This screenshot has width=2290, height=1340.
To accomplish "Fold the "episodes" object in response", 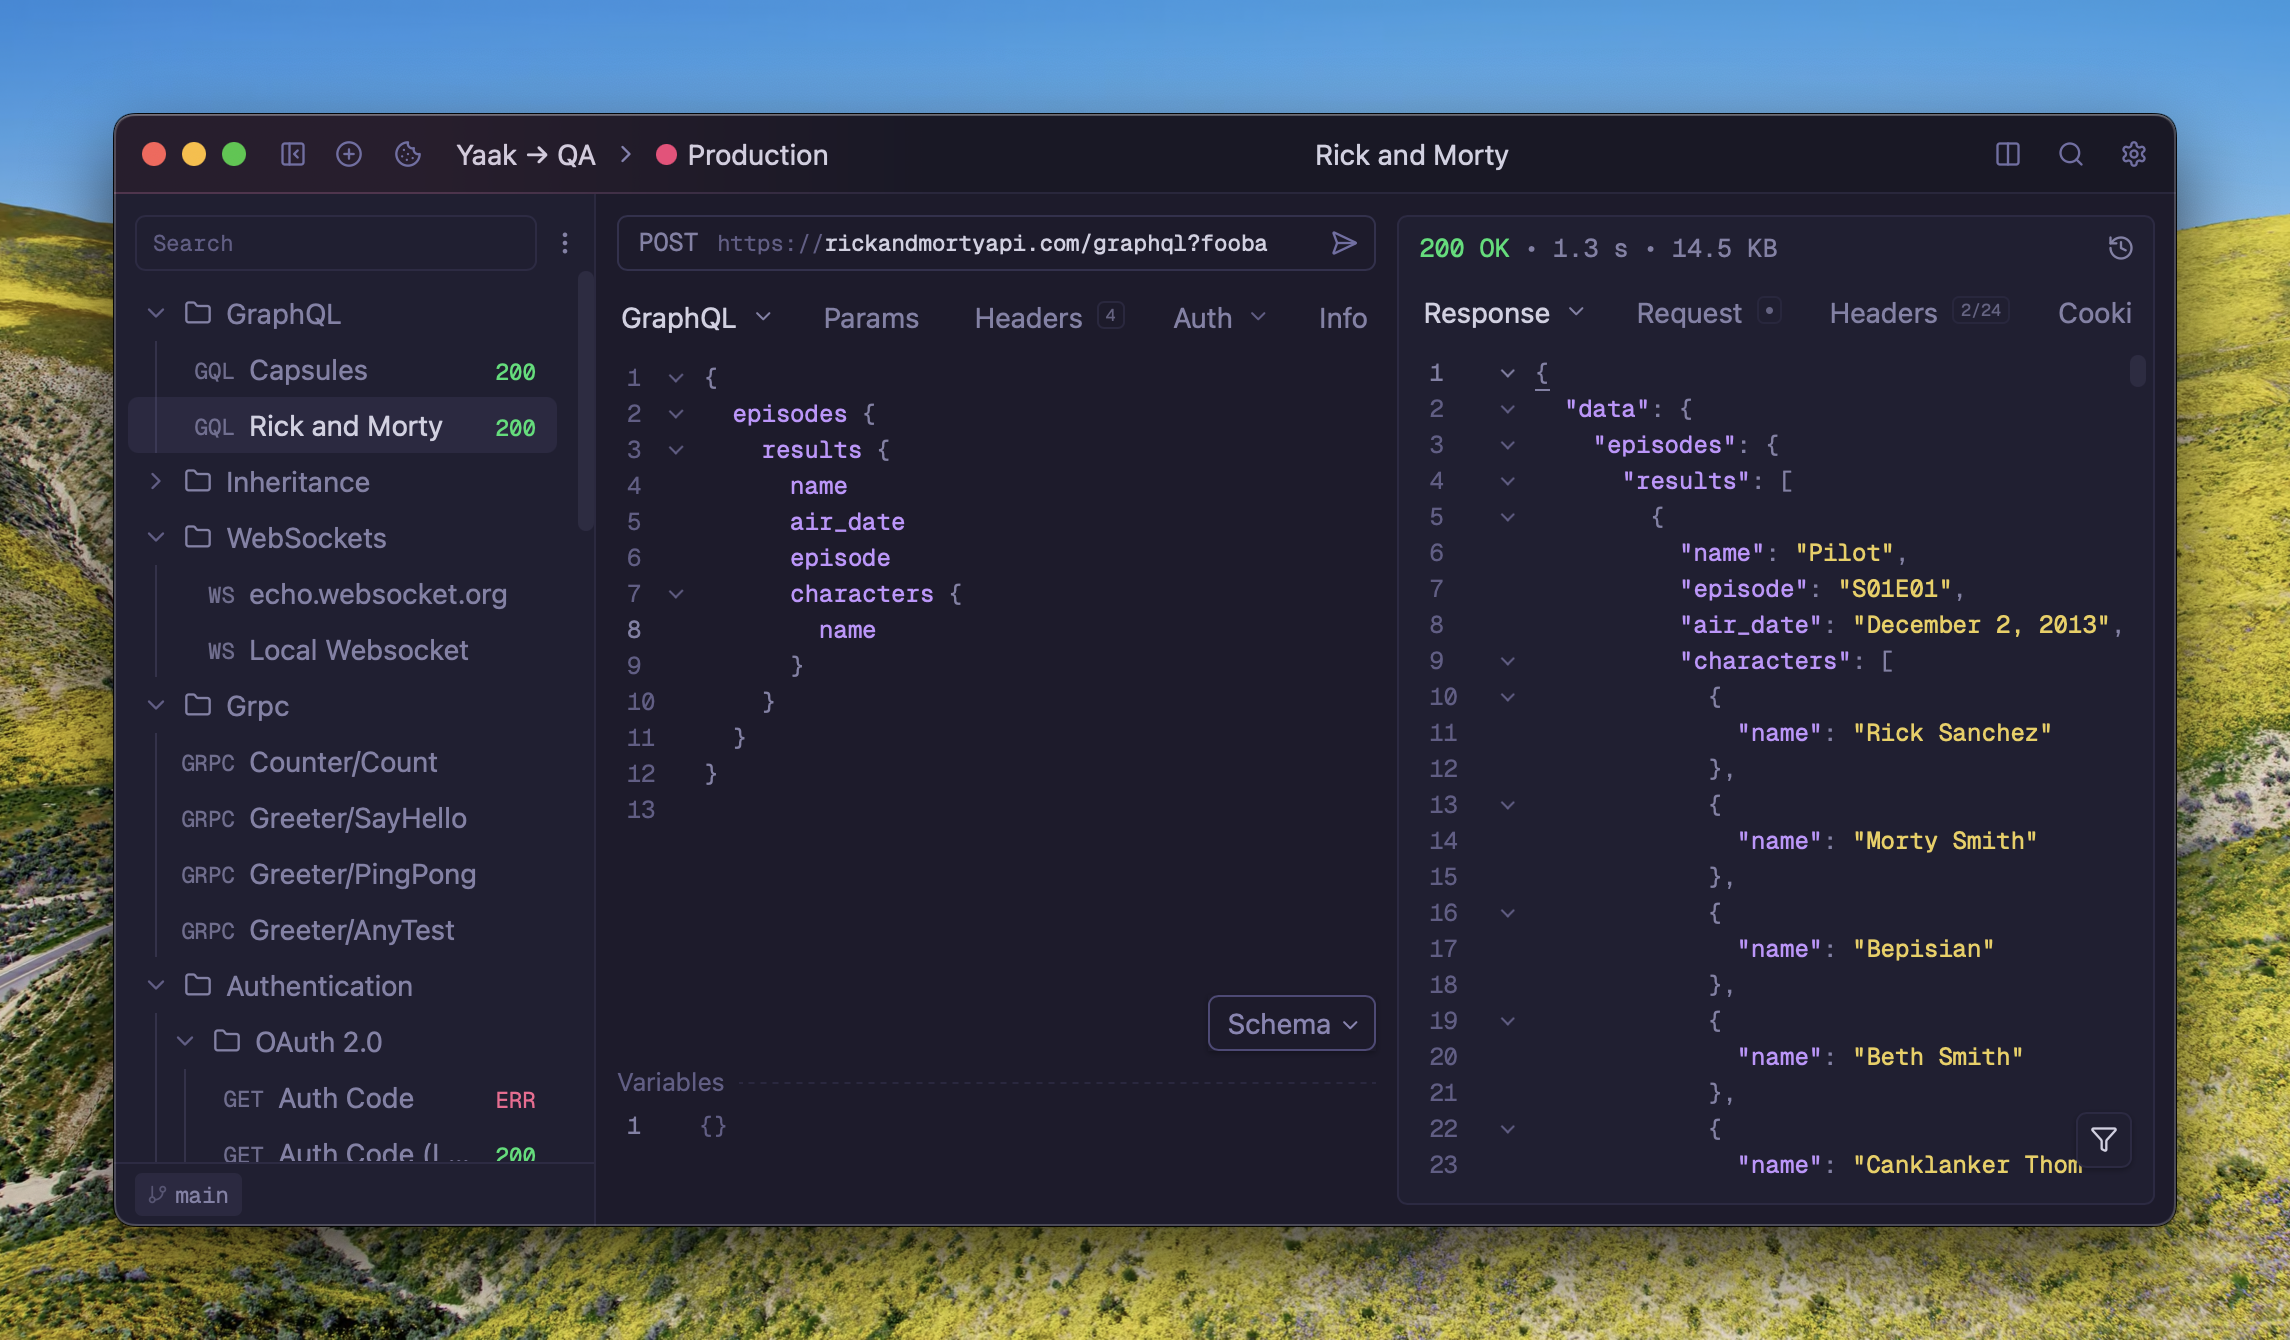I will (1507, 445).
